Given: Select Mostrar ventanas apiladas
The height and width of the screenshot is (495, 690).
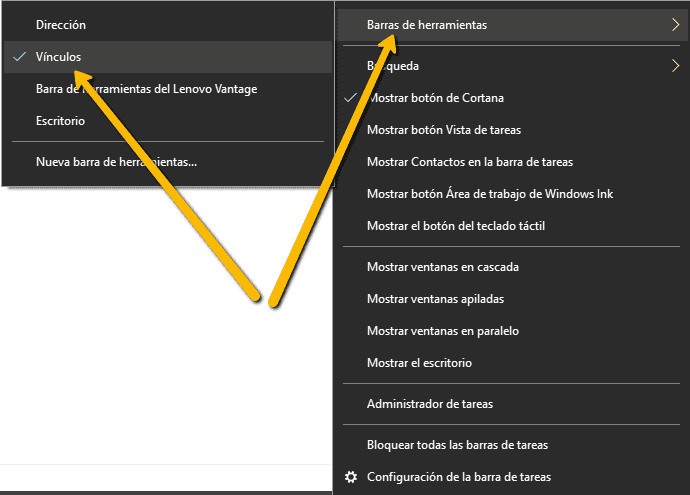Looking at the screenshot, I should point(513,299).
